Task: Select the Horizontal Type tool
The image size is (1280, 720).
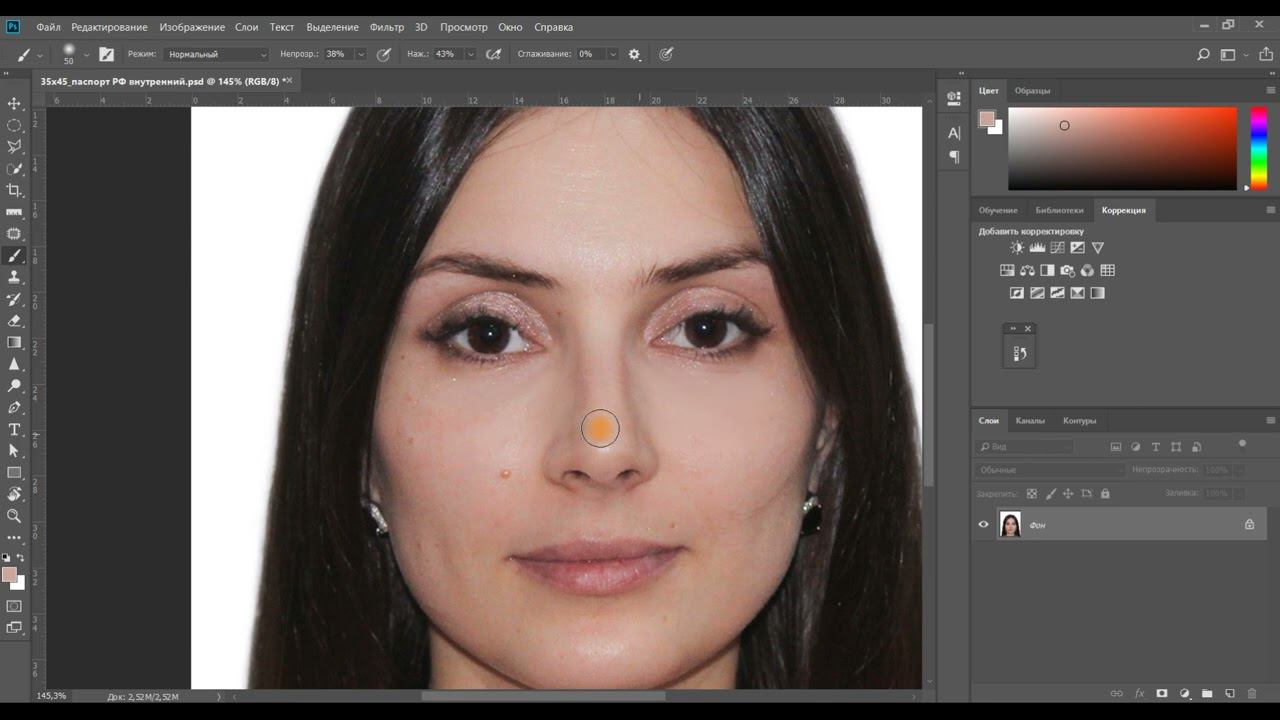Action: click(14, 429)
